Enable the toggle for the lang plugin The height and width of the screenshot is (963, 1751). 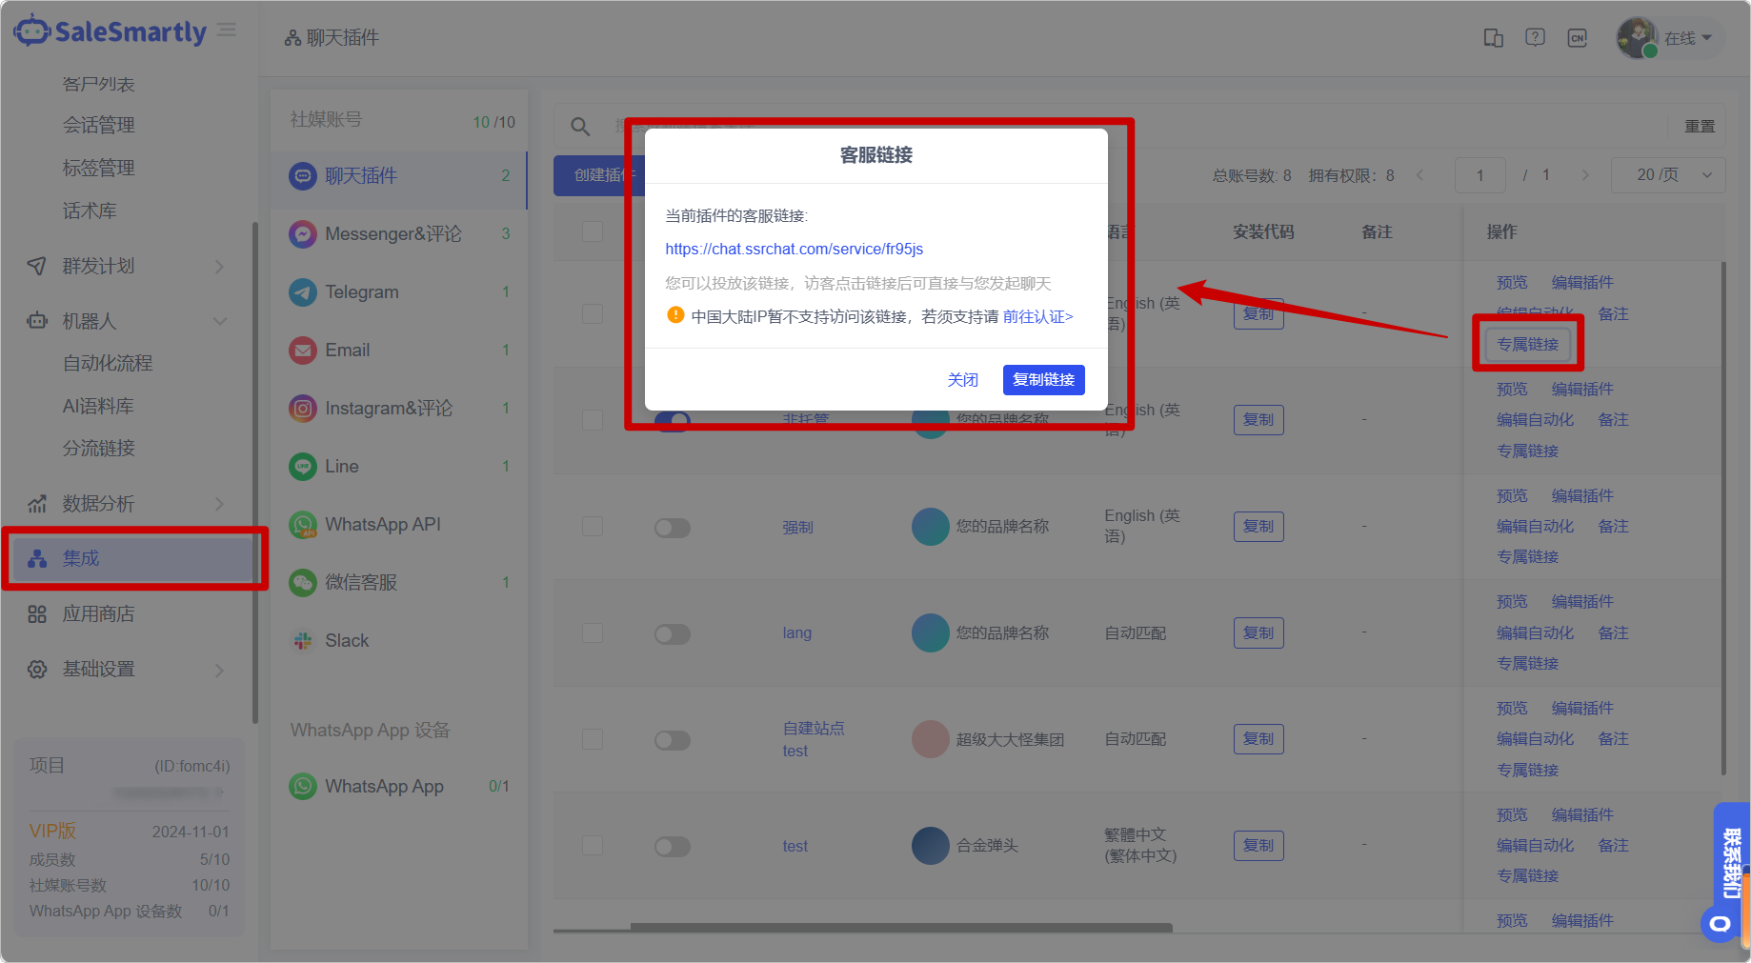click(672, 634)
